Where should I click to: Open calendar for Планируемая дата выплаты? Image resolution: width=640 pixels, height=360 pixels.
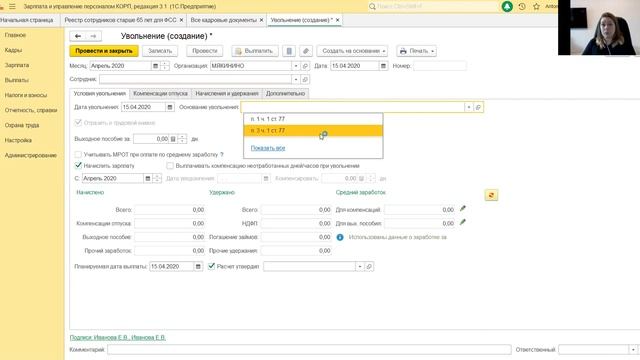198,267
